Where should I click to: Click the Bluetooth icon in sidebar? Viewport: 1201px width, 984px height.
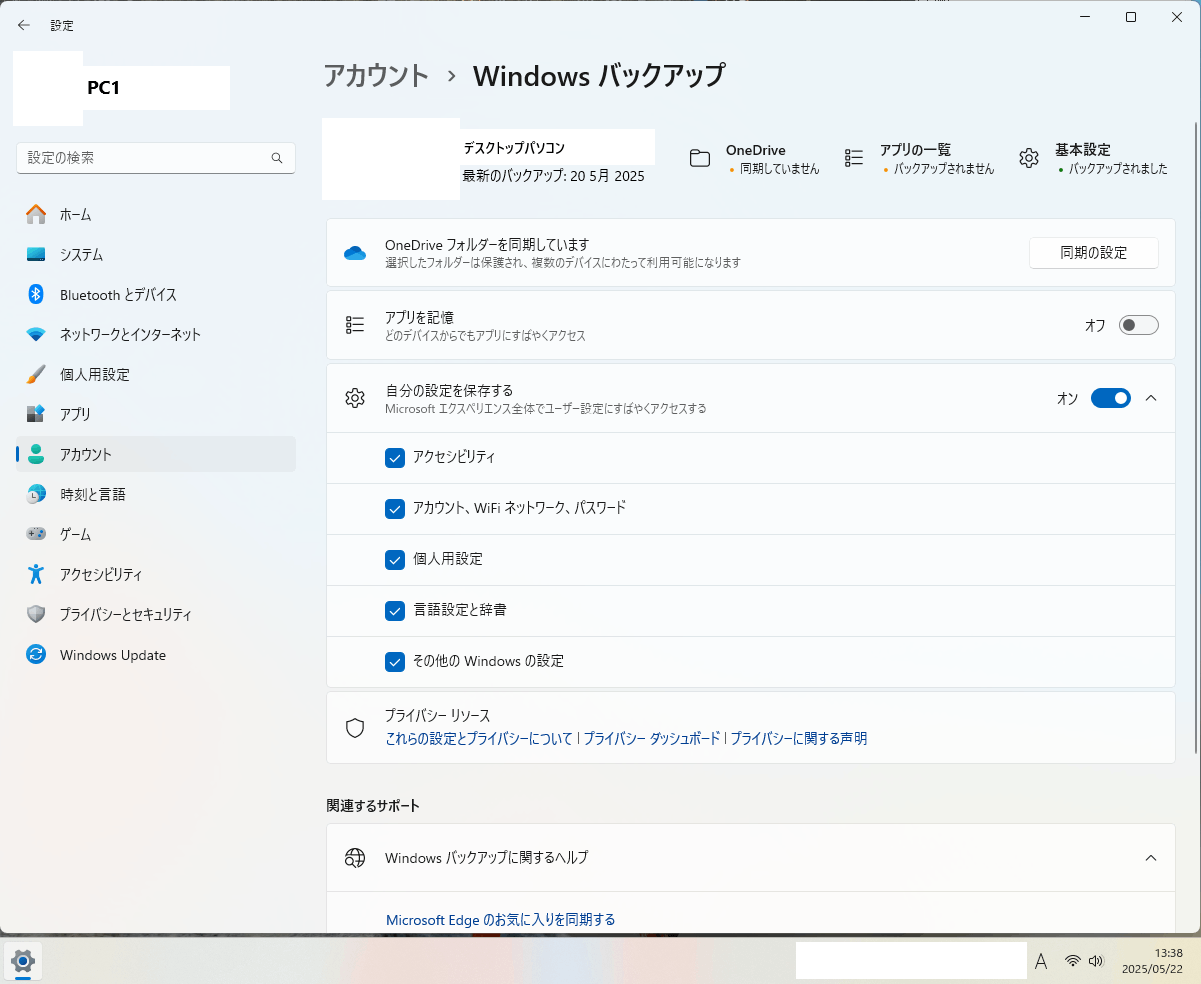tap(36, 294)
